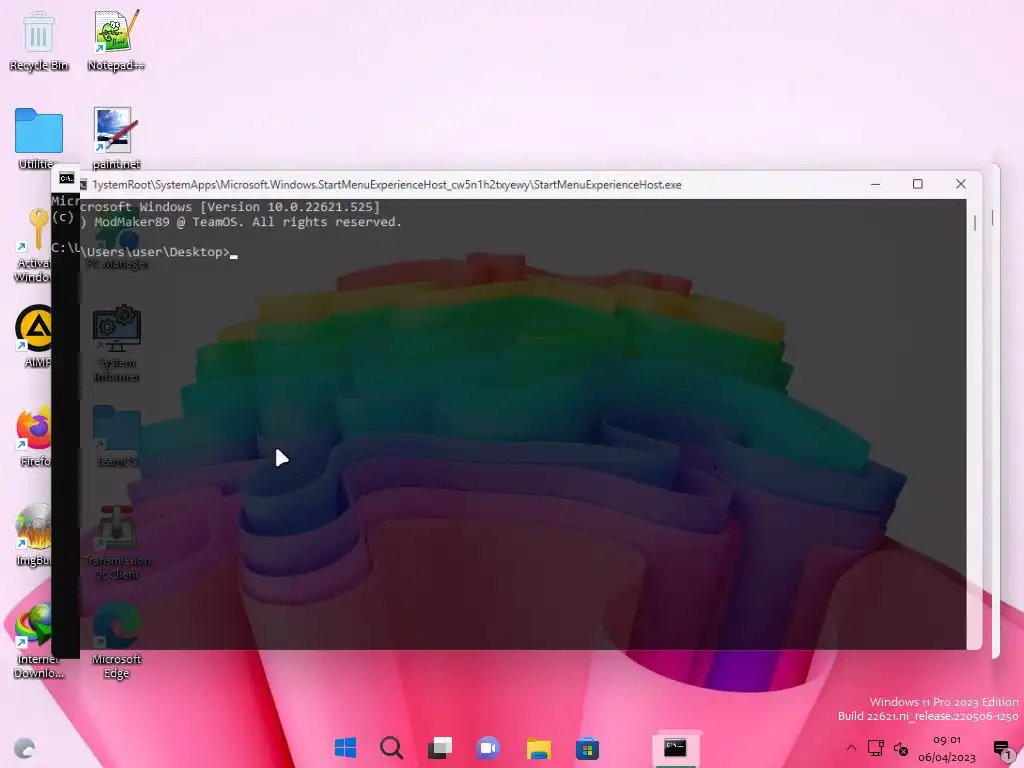Open the network status tray icon

(x=875, y=748)
